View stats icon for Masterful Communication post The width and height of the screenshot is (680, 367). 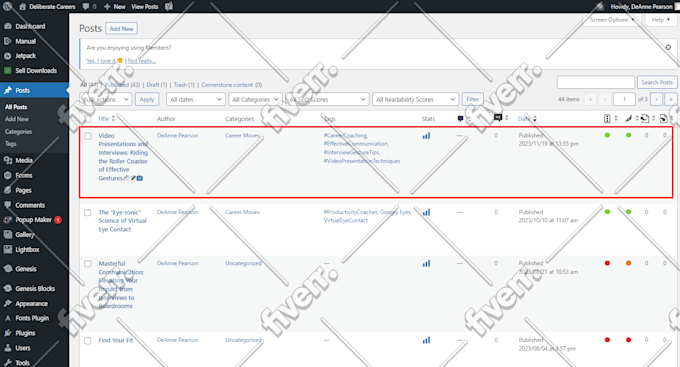click(426, 263)
